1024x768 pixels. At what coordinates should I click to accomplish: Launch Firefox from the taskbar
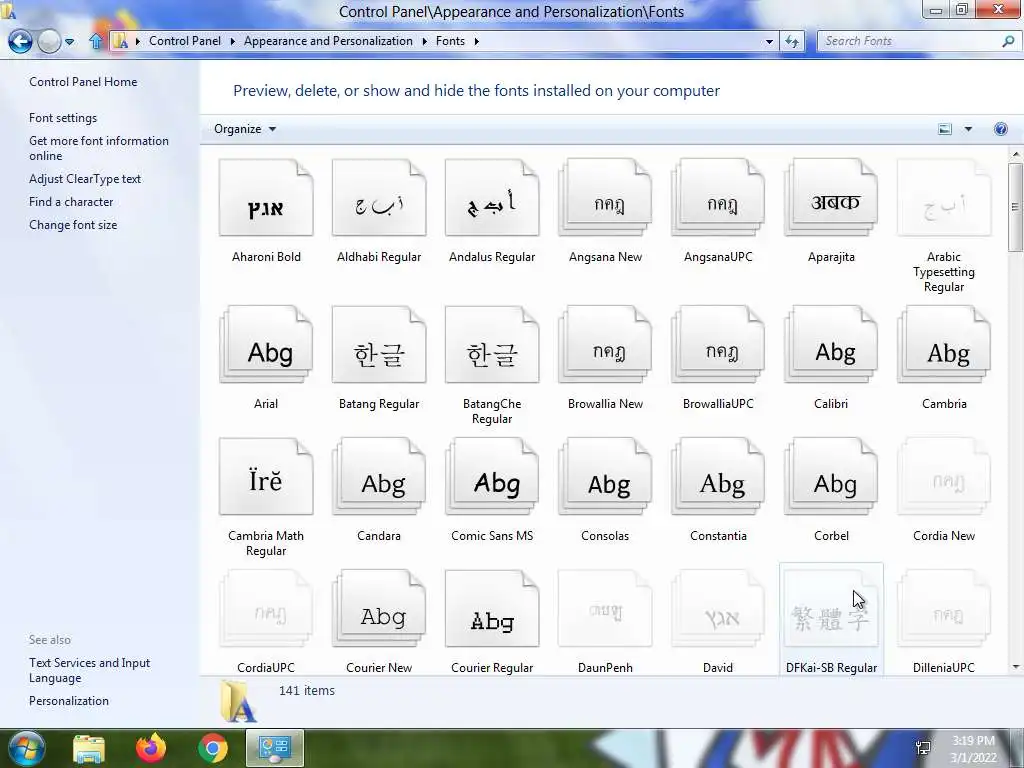click(x=151, y=748)
